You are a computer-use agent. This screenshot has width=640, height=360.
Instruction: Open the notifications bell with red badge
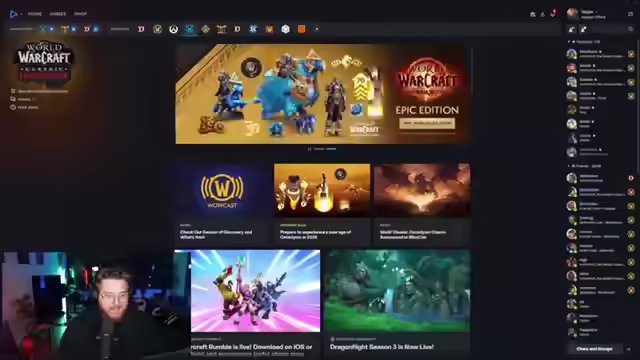553,14
